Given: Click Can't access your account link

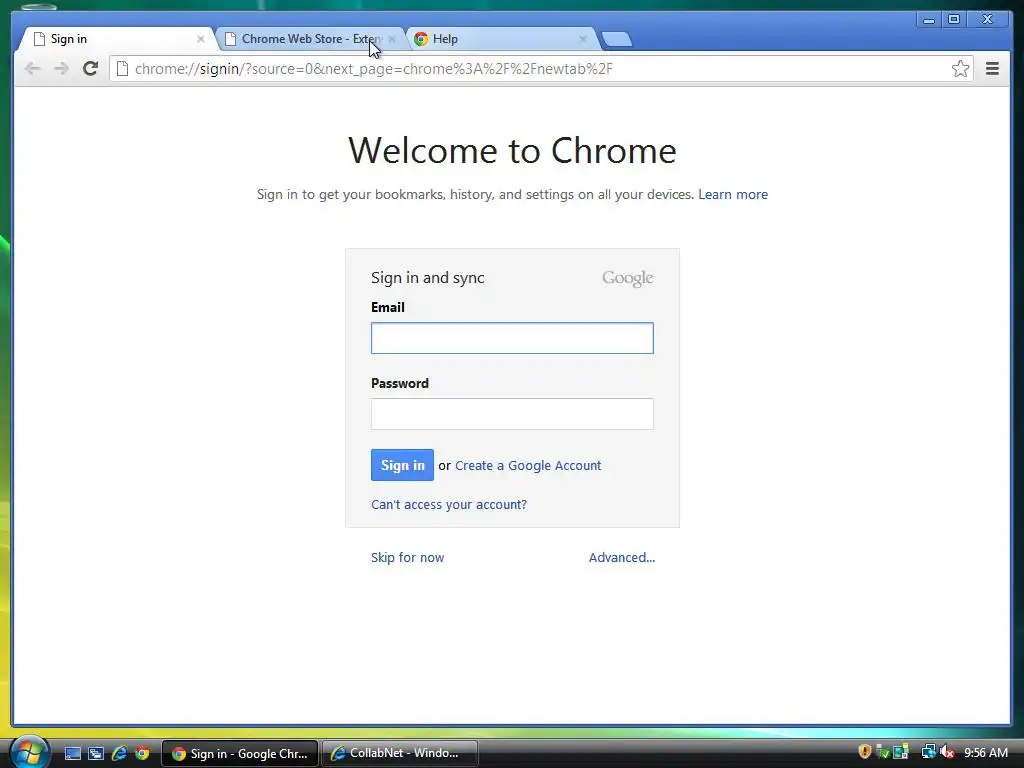Looking at the screenshot, I should click(x=449, y=504).
